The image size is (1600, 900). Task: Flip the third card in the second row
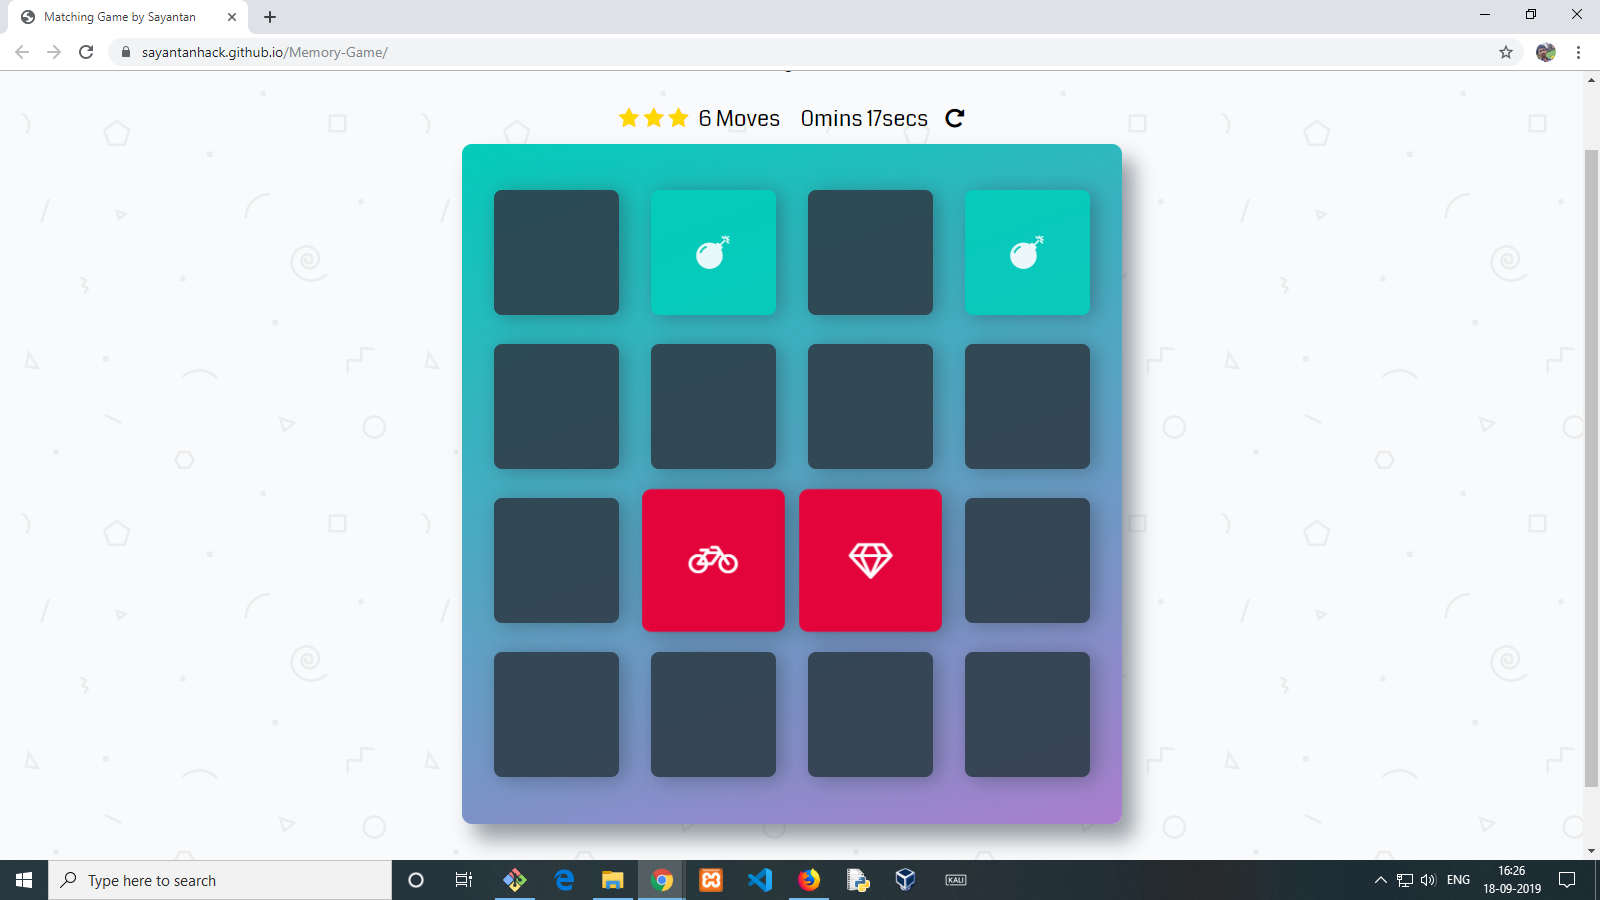point(870,406)
